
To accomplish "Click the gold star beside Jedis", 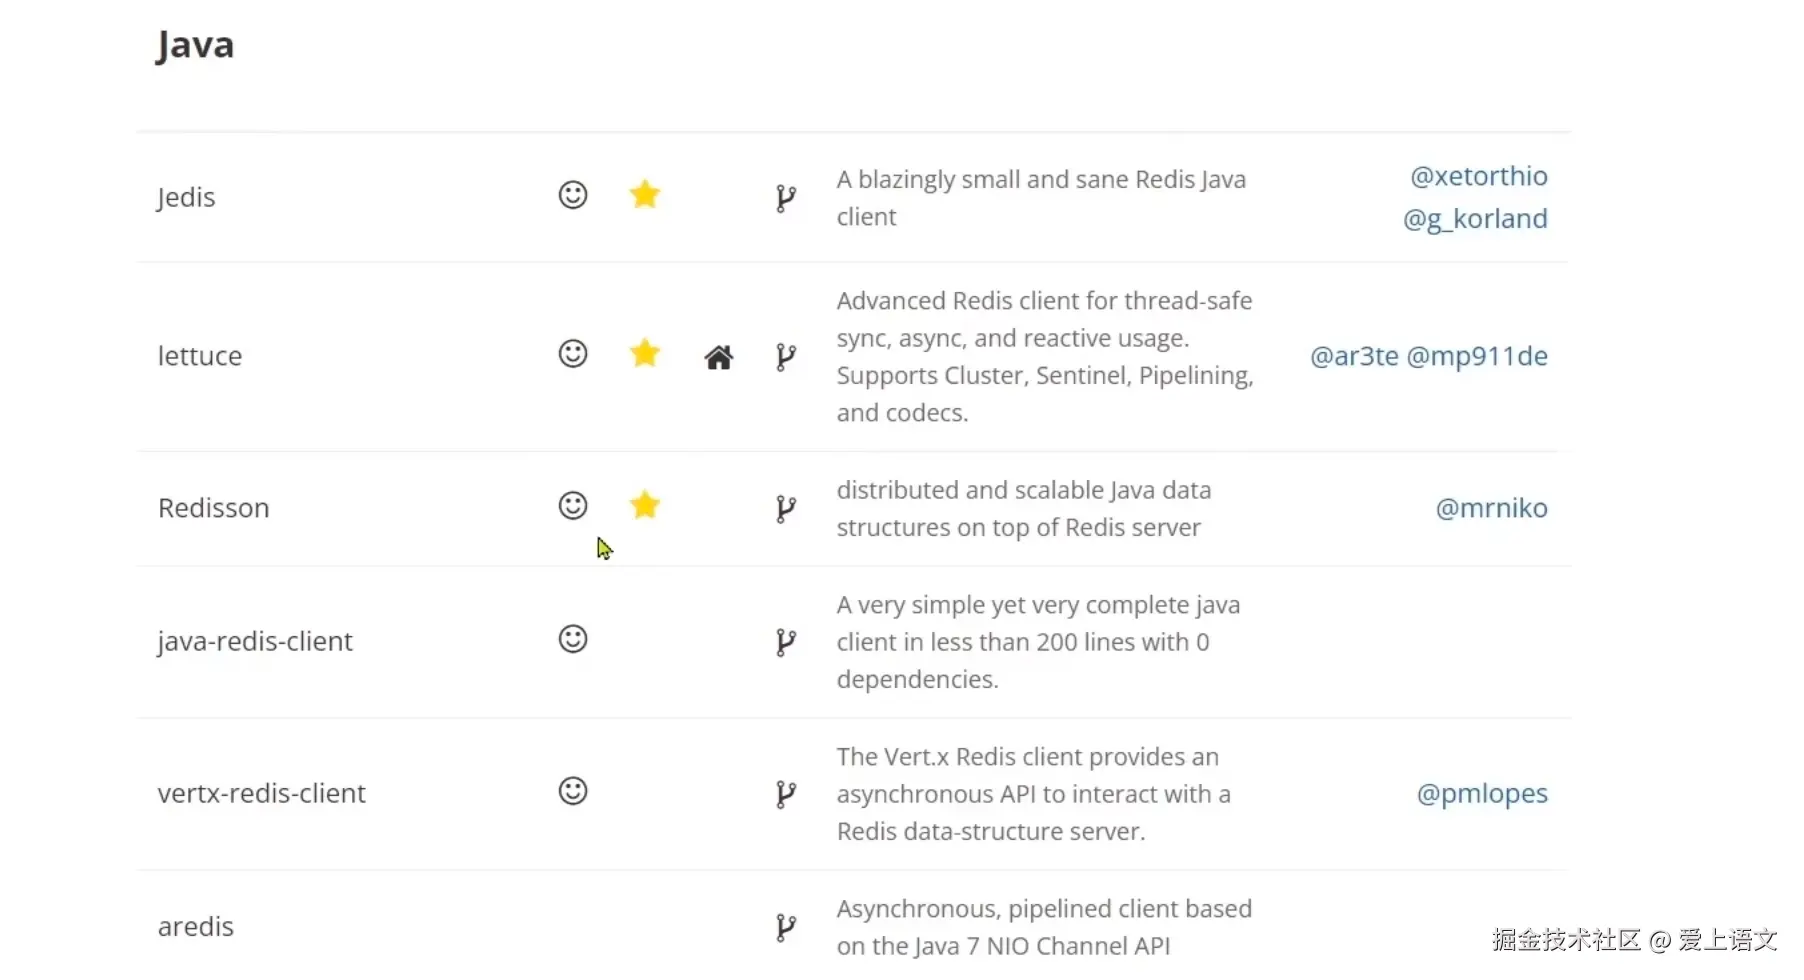I will click(645, 194).
